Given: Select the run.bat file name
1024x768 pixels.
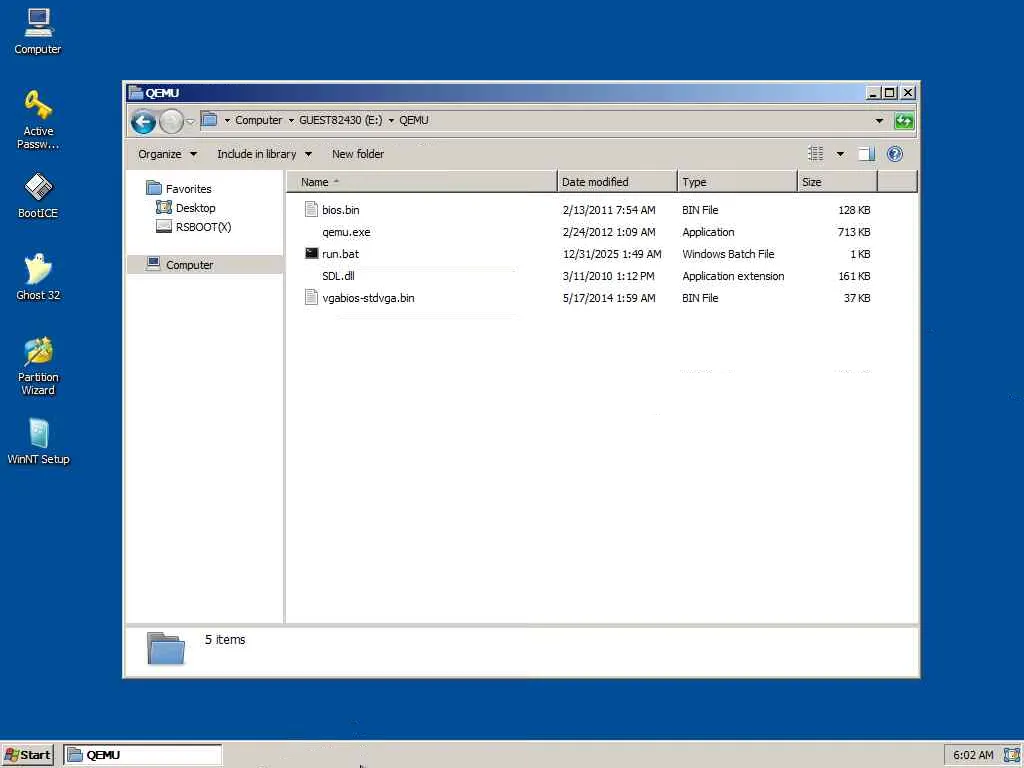Looking at the screenshot, I should point(340,253).
